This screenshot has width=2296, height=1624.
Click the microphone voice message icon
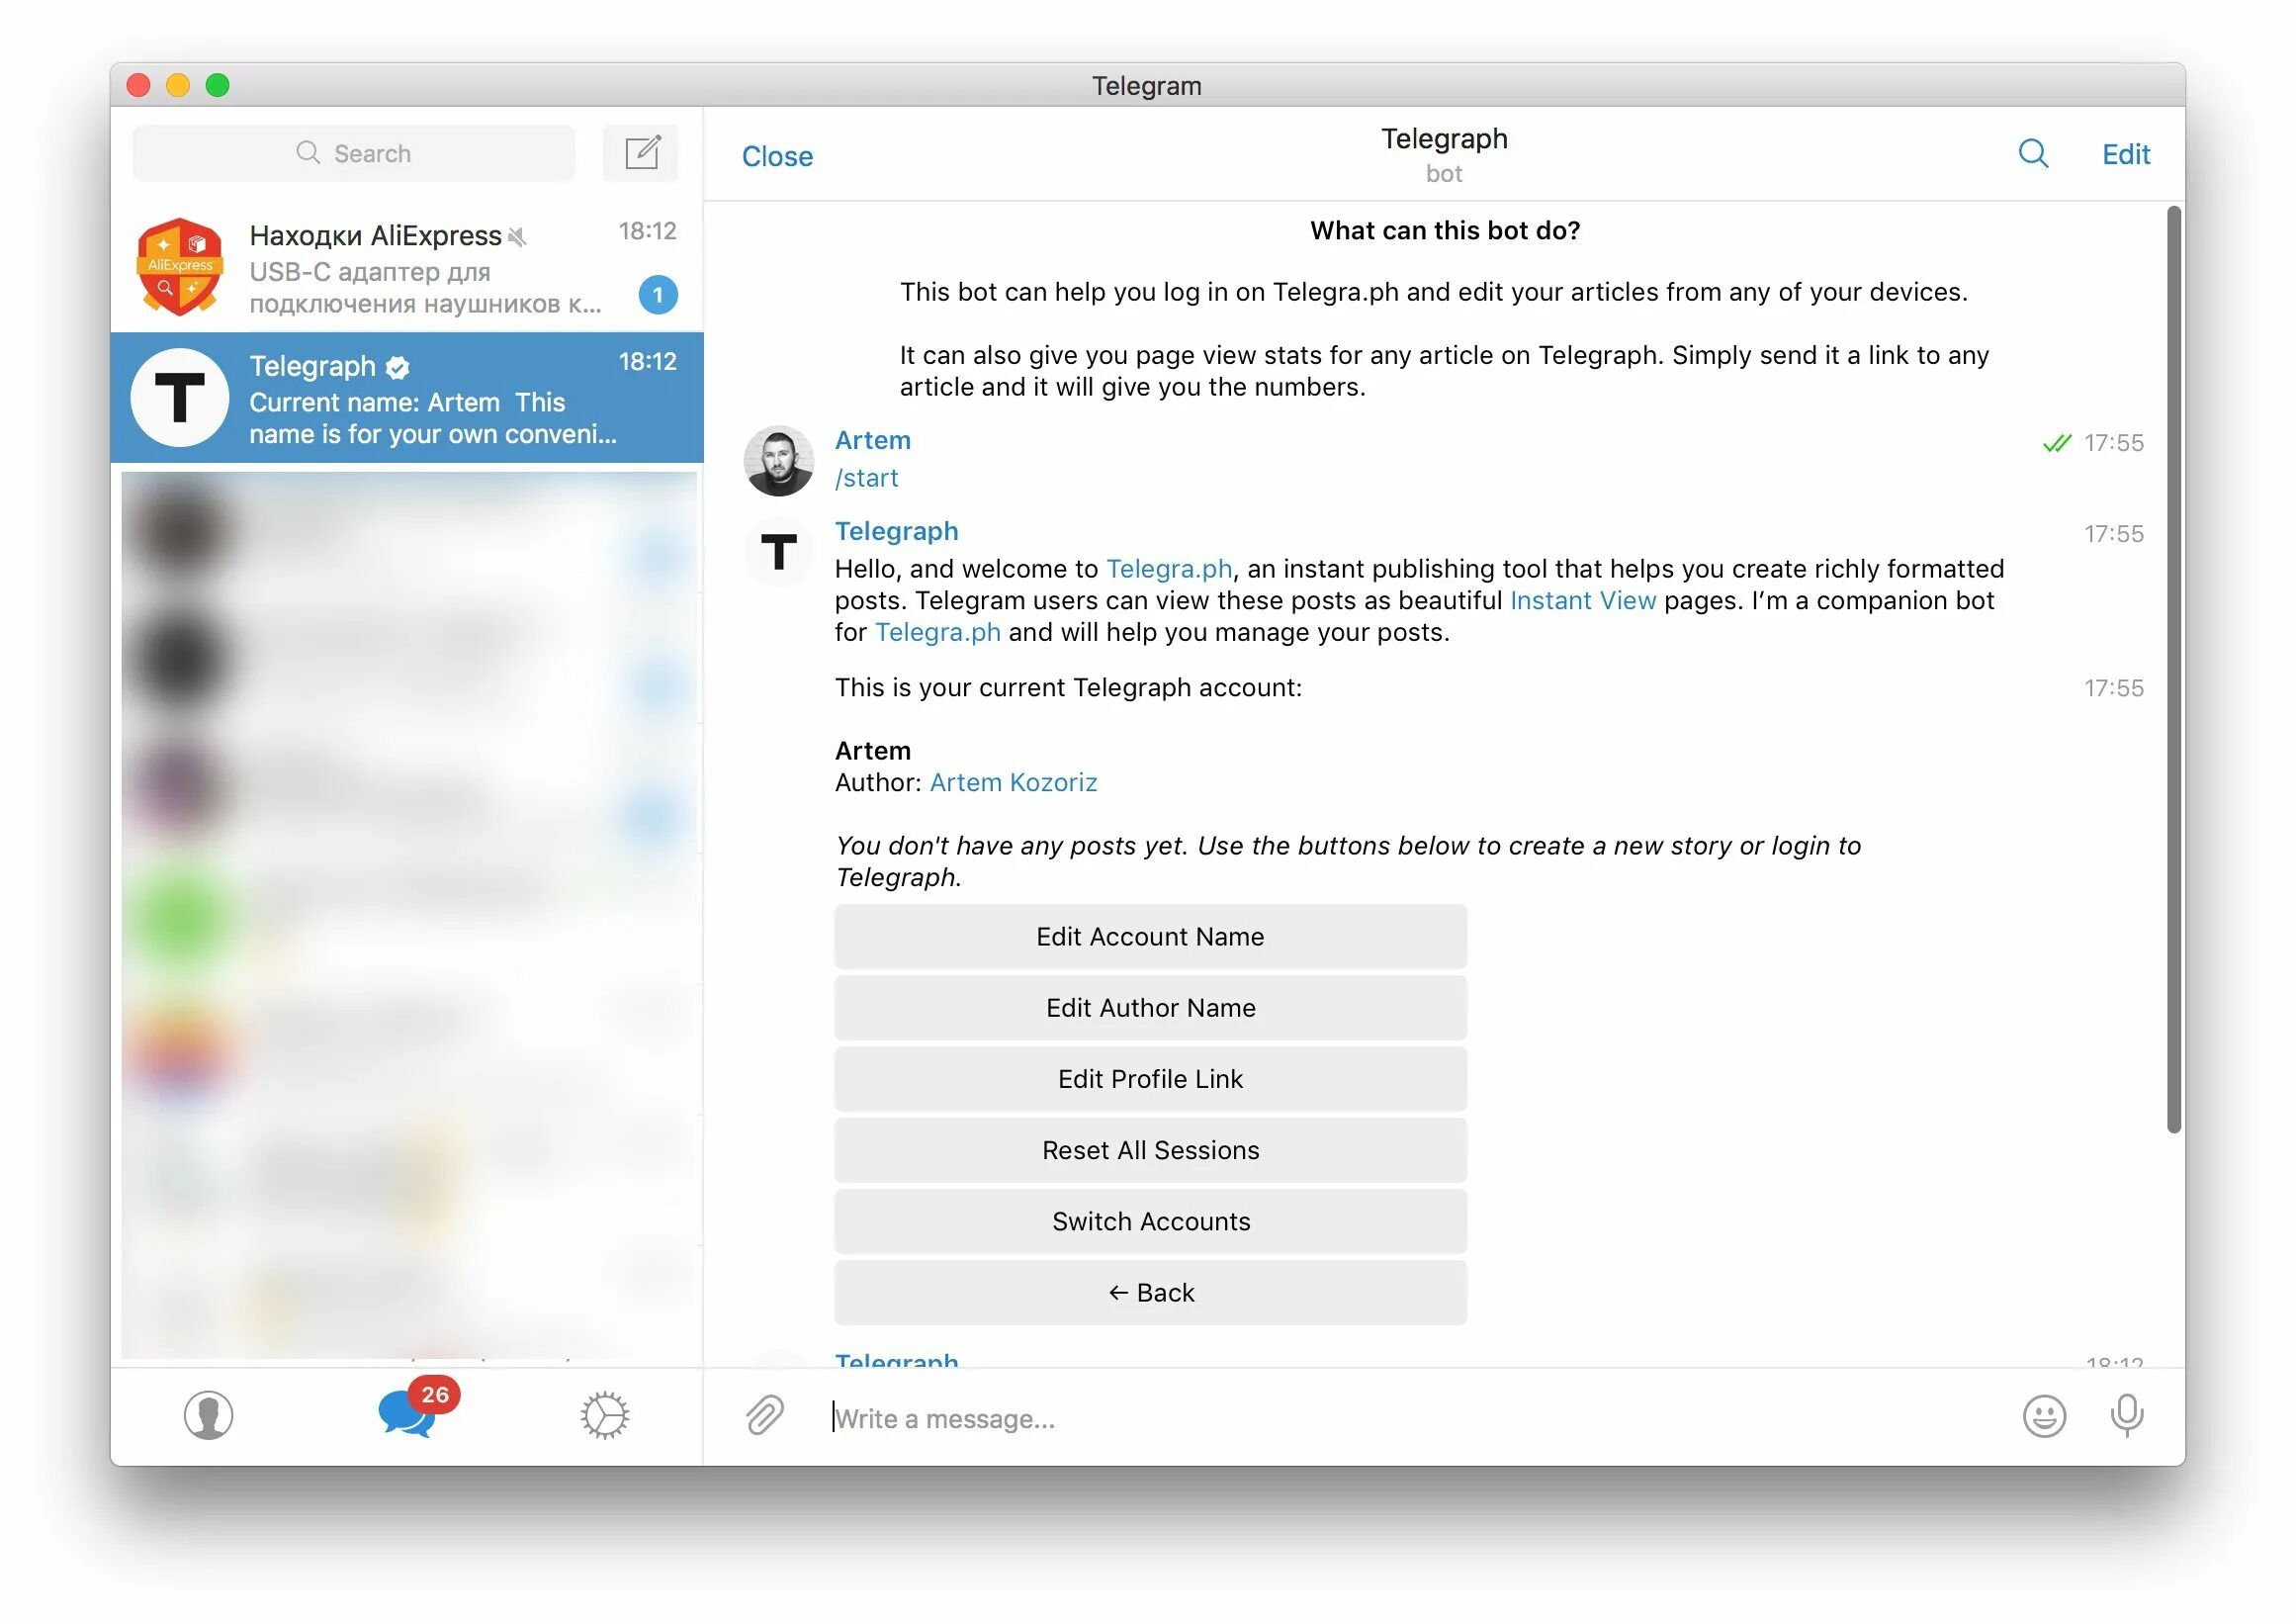click(2127, 1416)
